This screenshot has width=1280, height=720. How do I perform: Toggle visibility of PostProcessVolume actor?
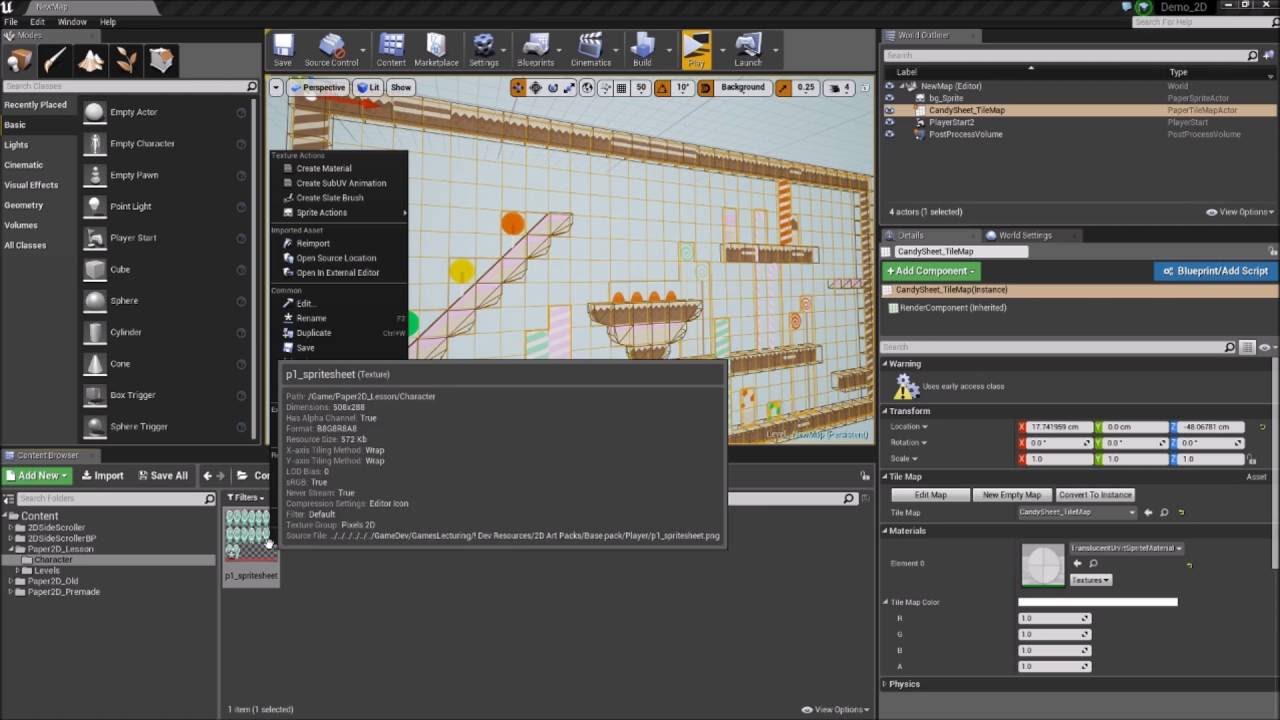point(889,134)
